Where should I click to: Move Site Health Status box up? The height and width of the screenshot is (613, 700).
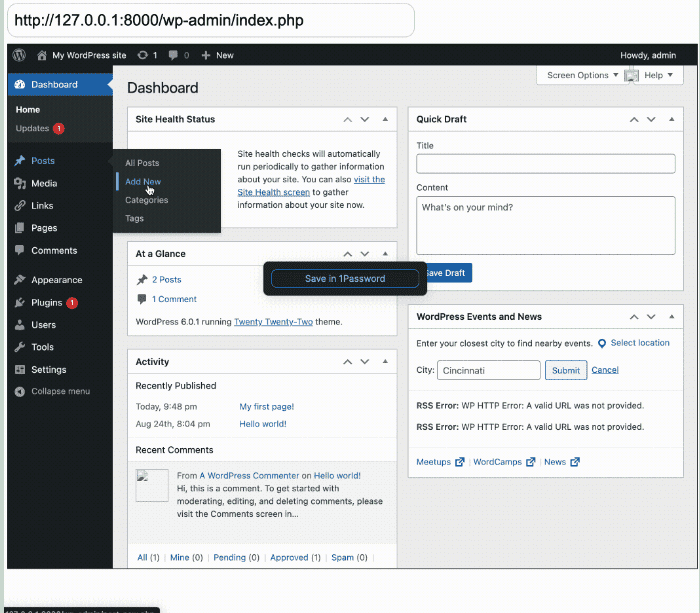[x=347, y=120]
